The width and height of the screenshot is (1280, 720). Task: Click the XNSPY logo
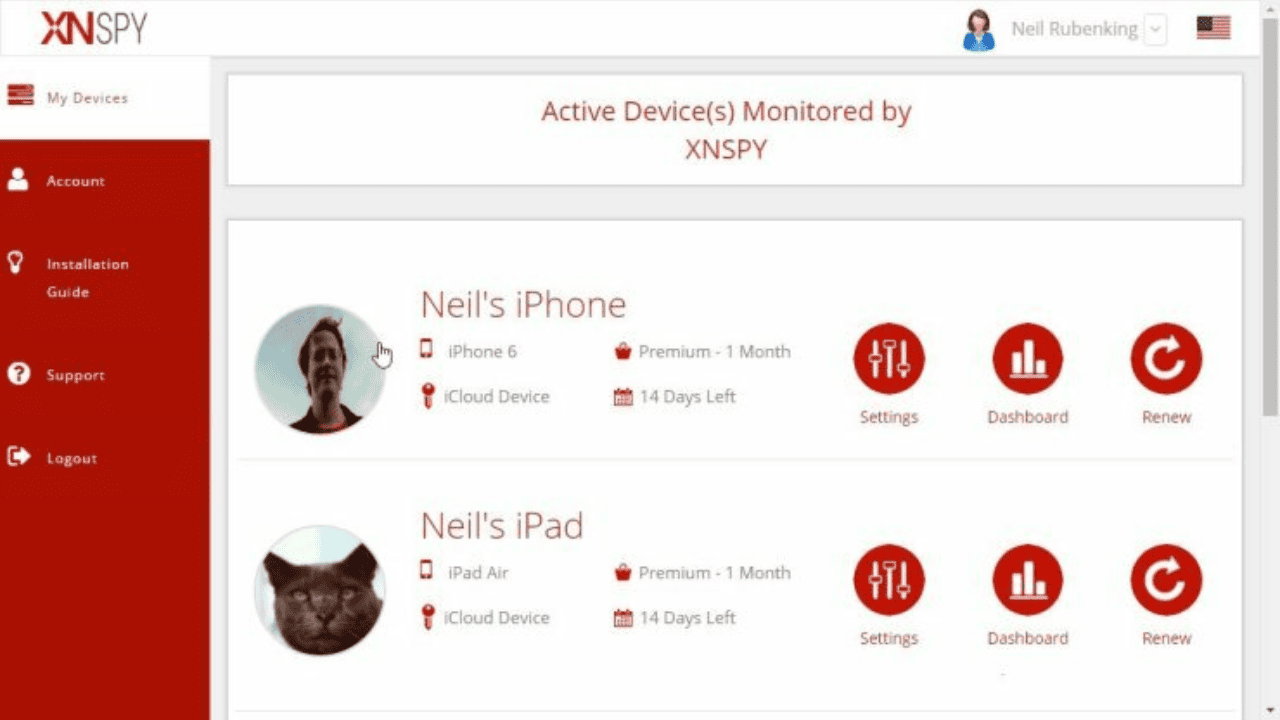click(93, 28)
